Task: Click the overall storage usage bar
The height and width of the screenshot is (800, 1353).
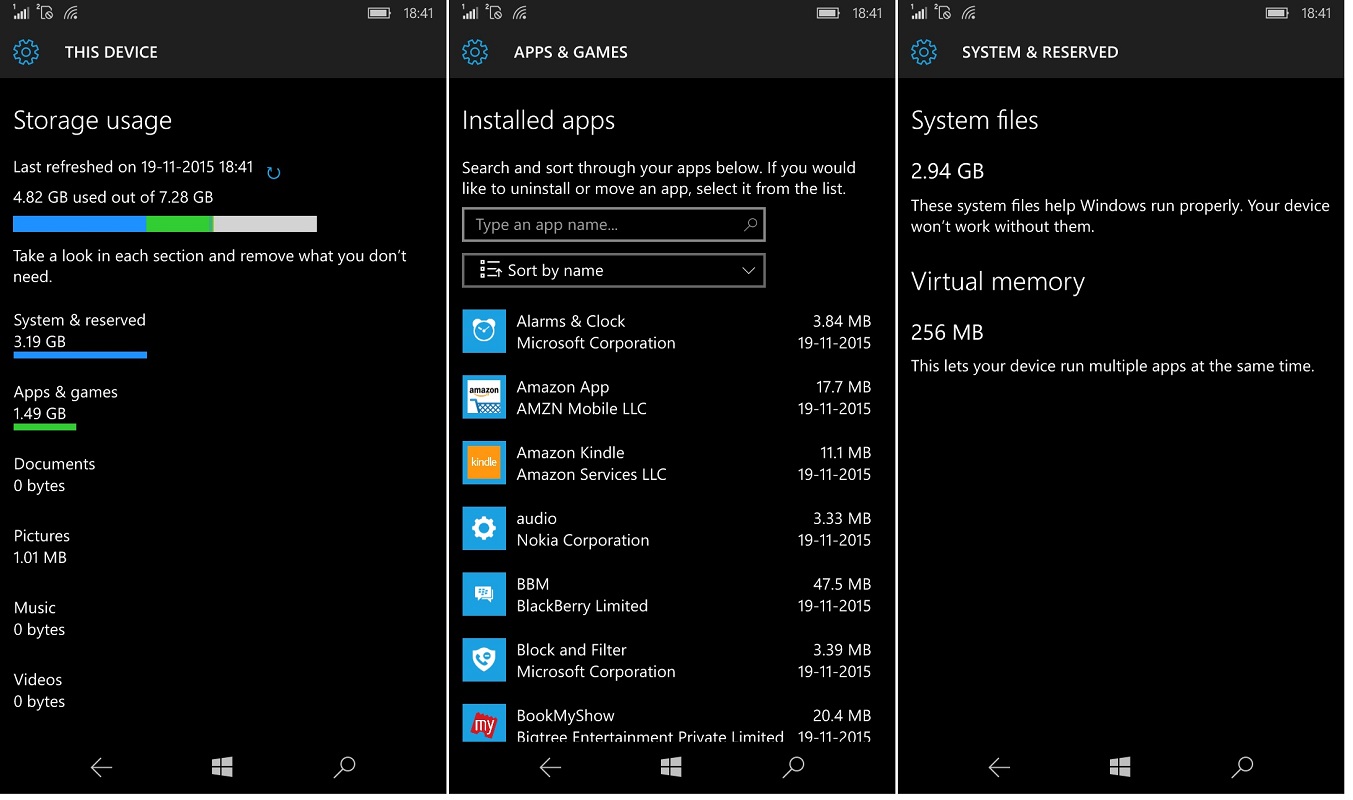Action: click(165, 224)
